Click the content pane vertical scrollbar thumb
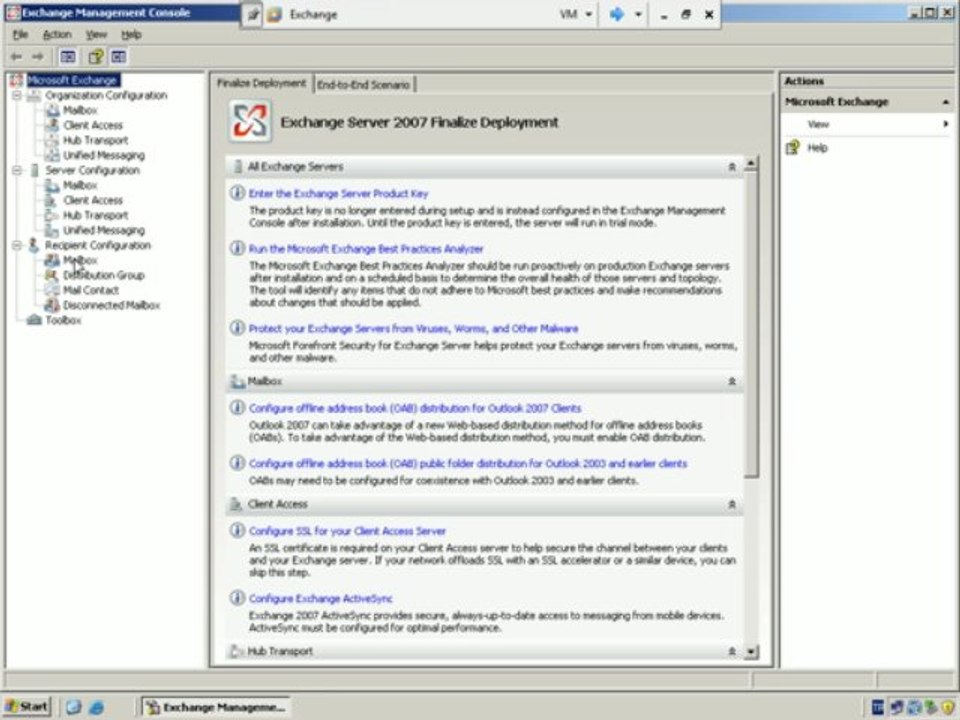 coord(751,324)
